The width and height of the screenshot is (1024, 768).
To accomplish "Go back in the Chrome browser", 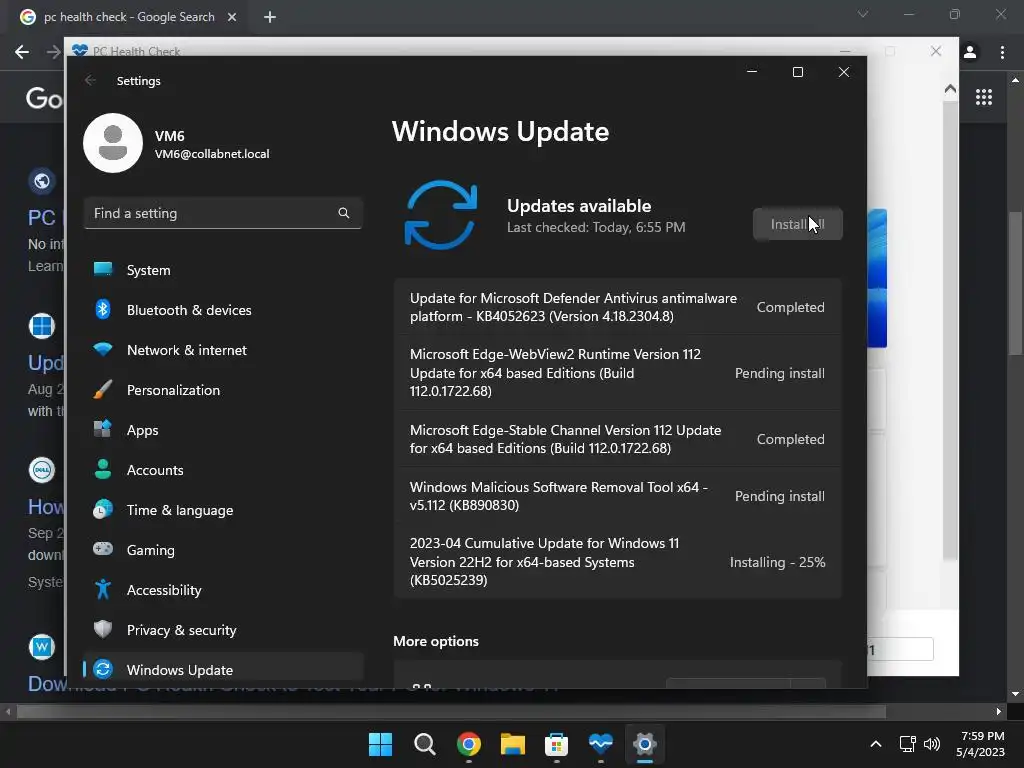I will [22, 52].
